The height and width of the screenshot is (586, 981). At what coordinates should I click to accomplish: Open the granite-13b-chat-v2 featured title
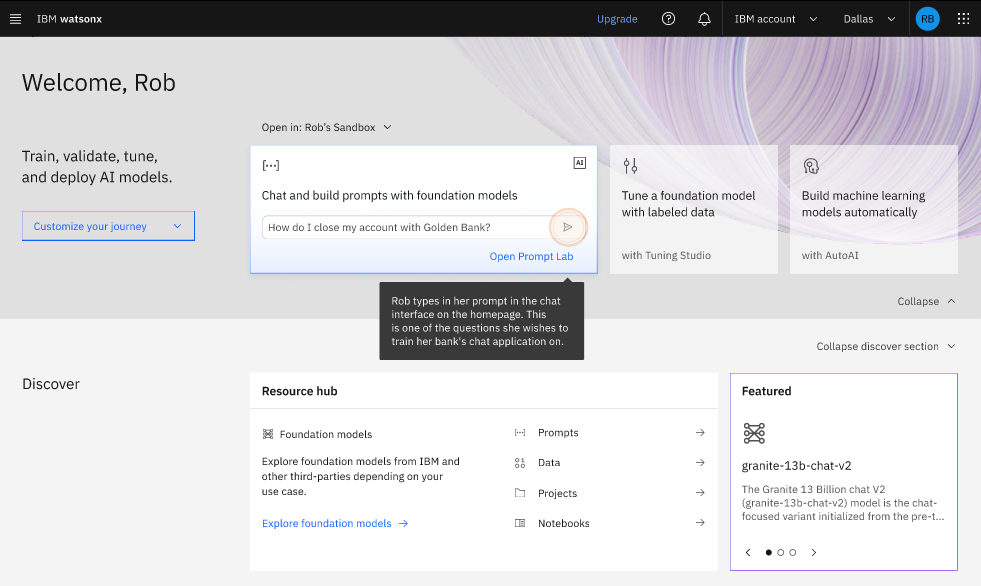tap(796, 466)
